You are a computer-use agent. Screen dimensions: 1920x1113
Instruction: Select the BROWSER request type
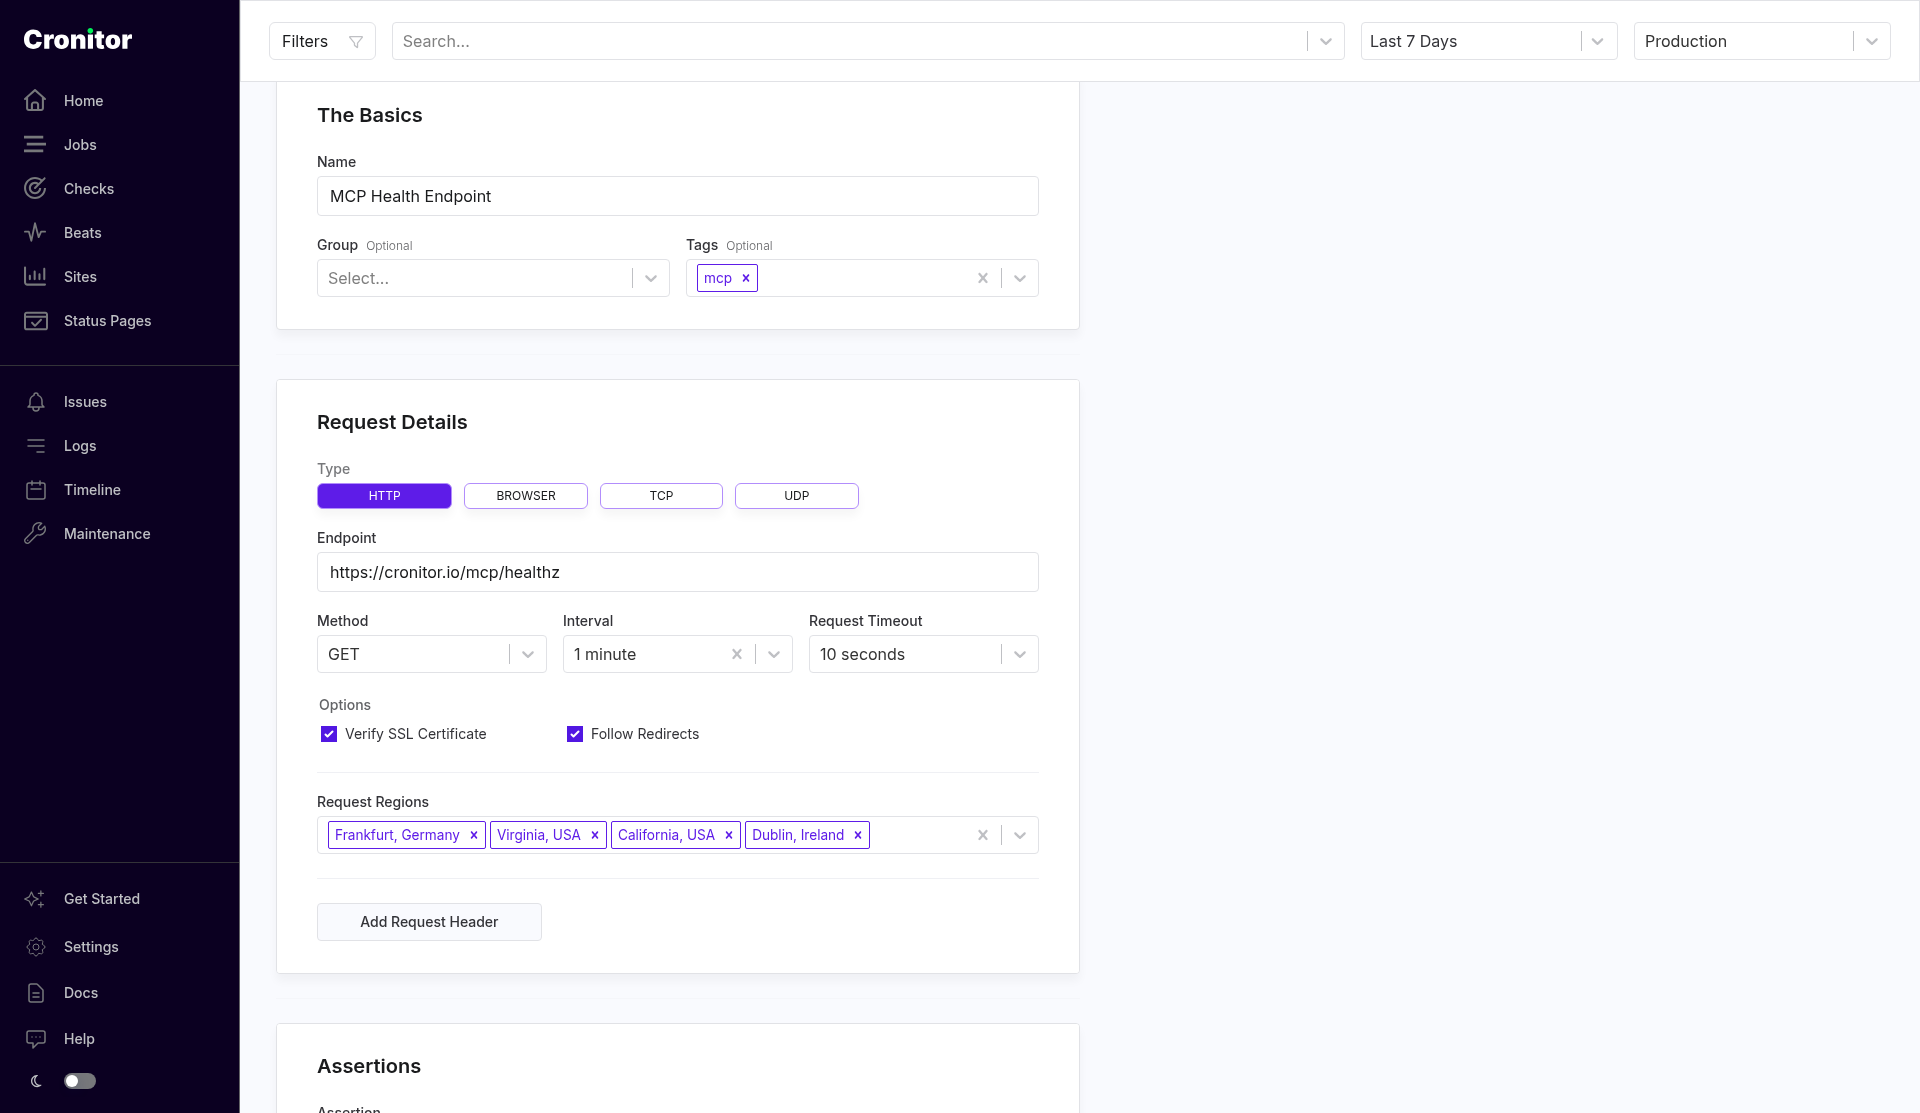(x=526, y=496)
